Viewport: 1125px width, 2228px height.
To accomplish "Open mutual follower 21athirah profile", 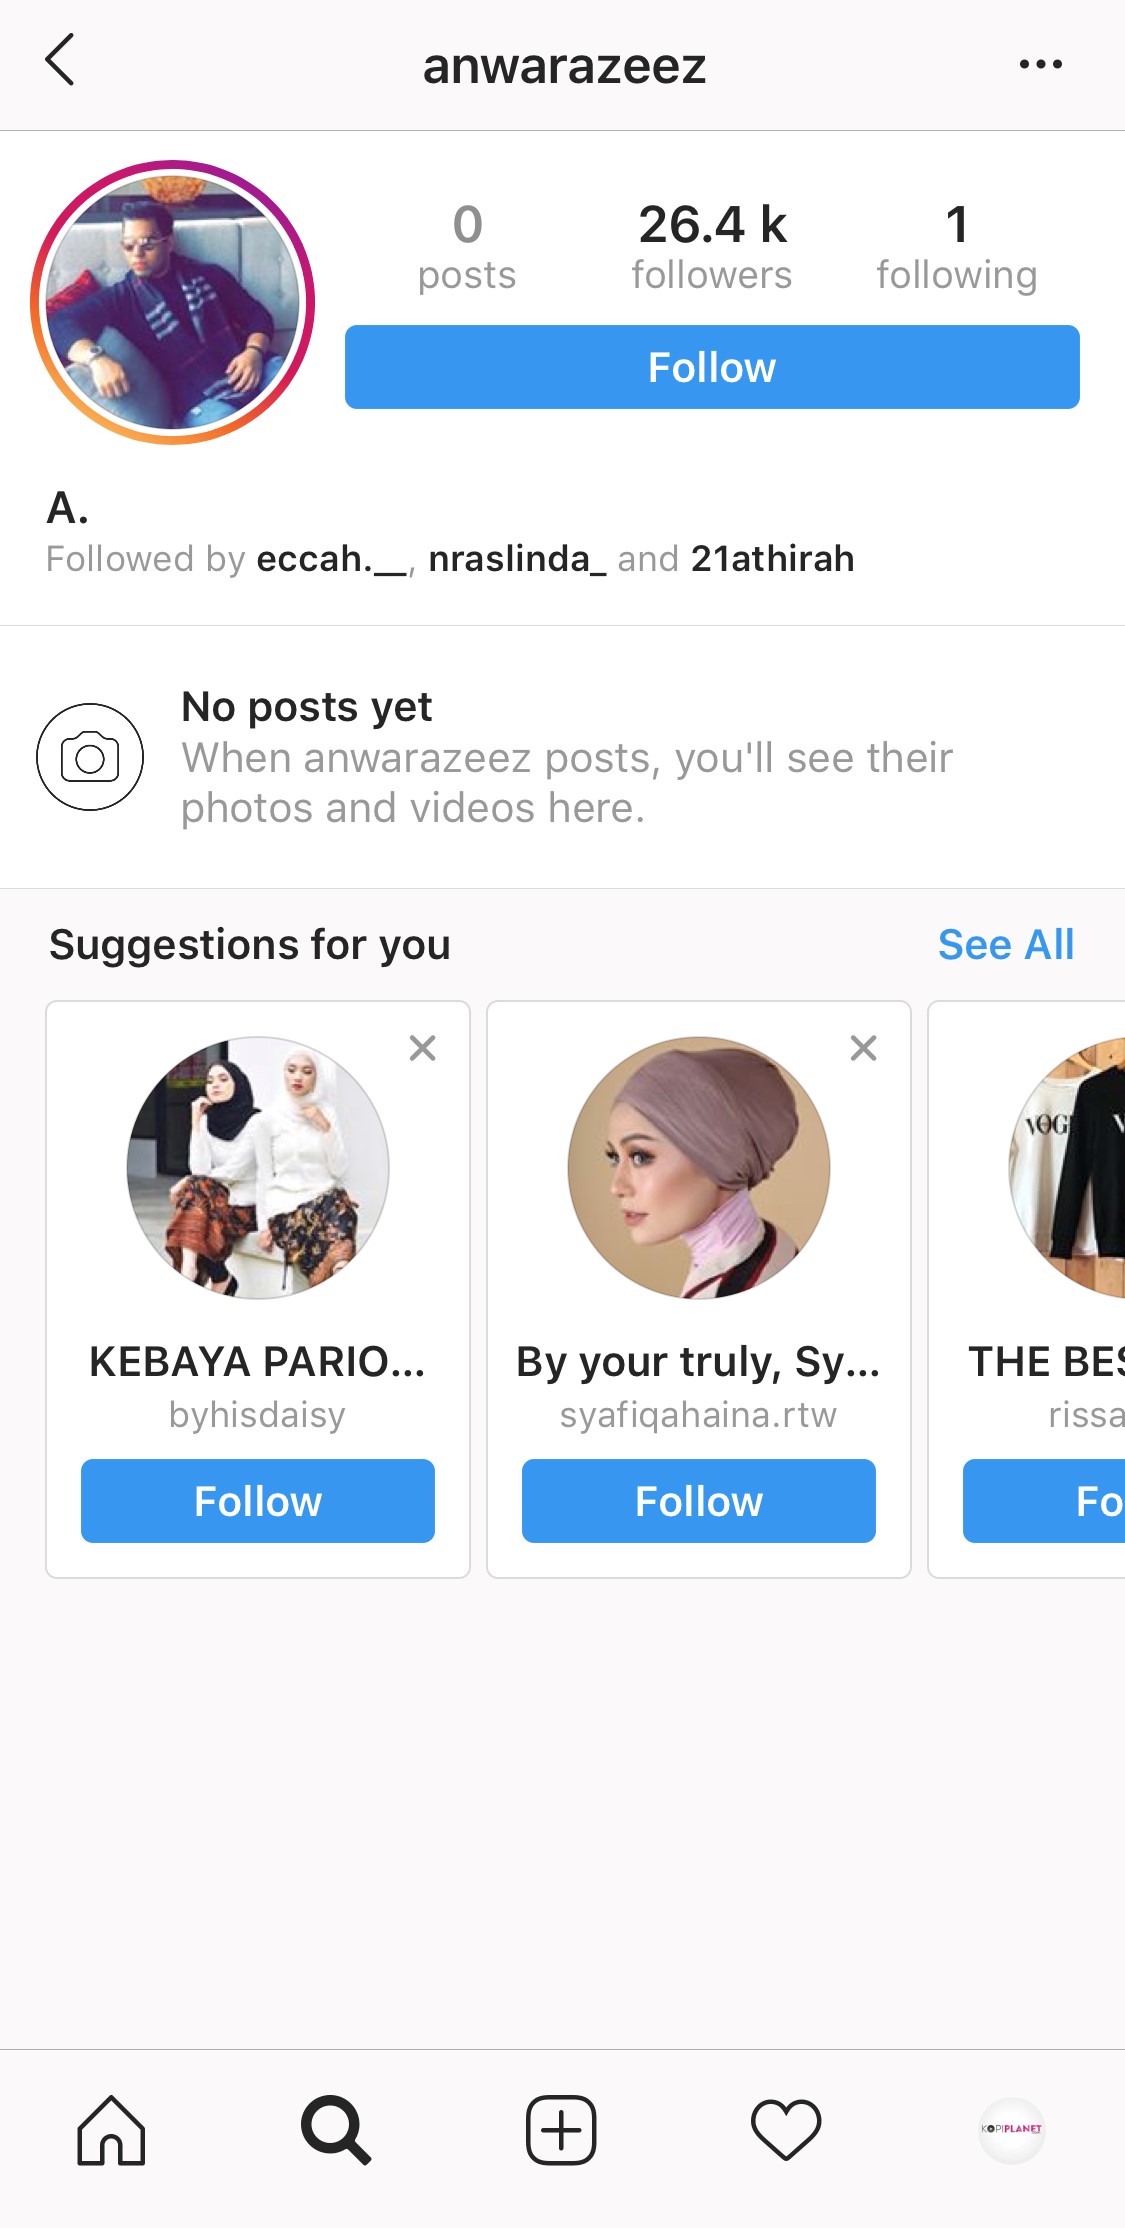I will [772, 559].
